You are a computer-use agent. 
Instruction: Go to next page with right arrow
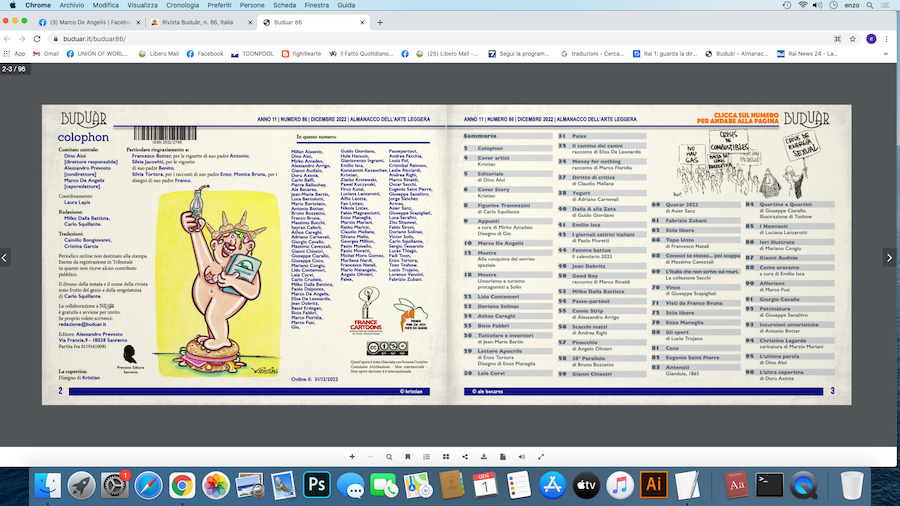tap(889, 258)
